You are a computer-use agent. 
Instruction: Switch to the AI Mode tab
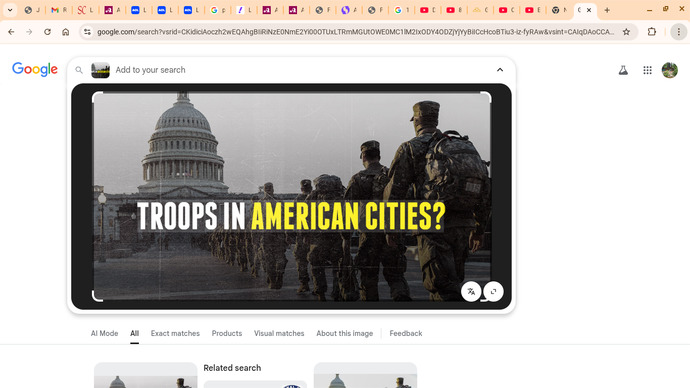click(104, 333)
